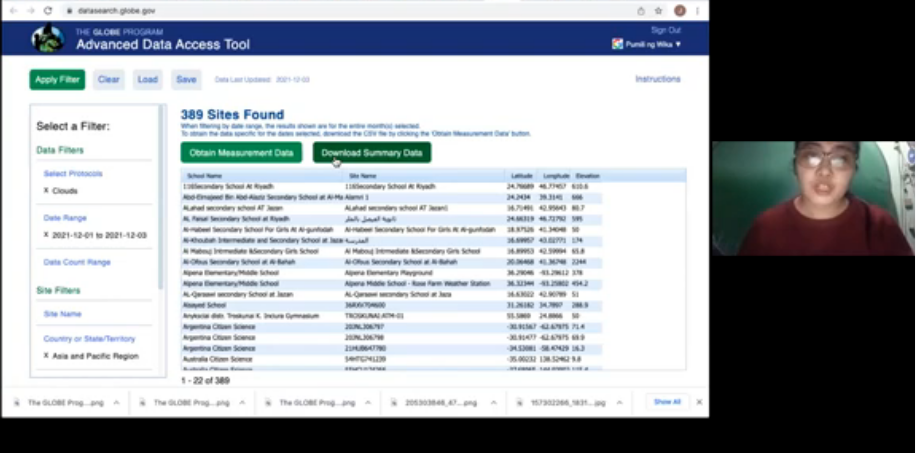The image size is (916, 453).
Task: Select ALahad secondary school AT Jazan row
Action: pyautogui.click(x=391, y=208)
